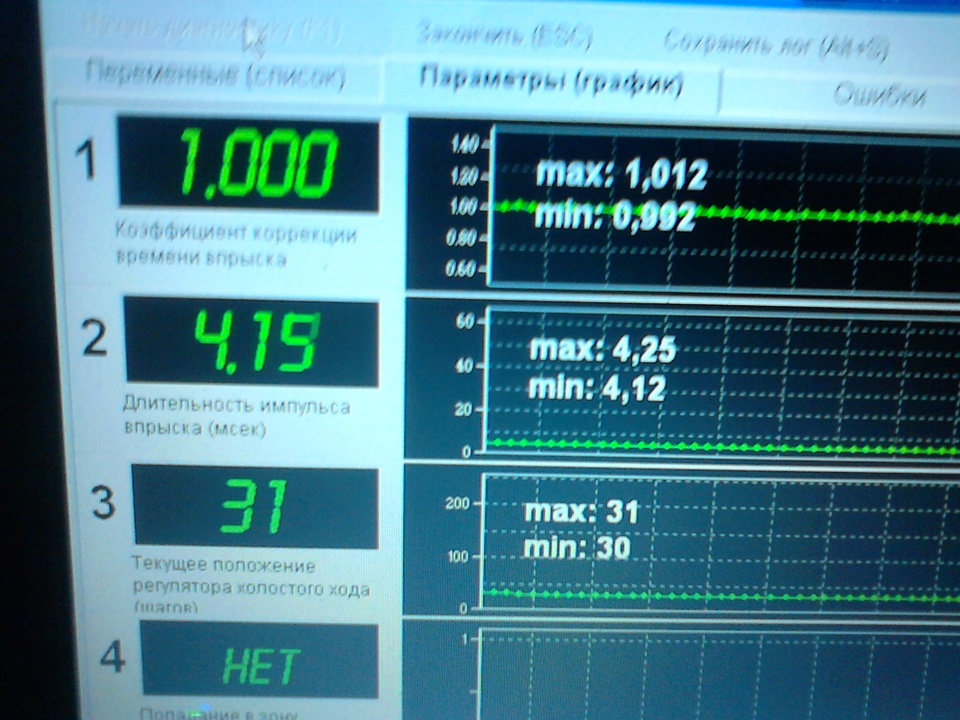
Task: Click the row number 3 label
Action: 103,503
